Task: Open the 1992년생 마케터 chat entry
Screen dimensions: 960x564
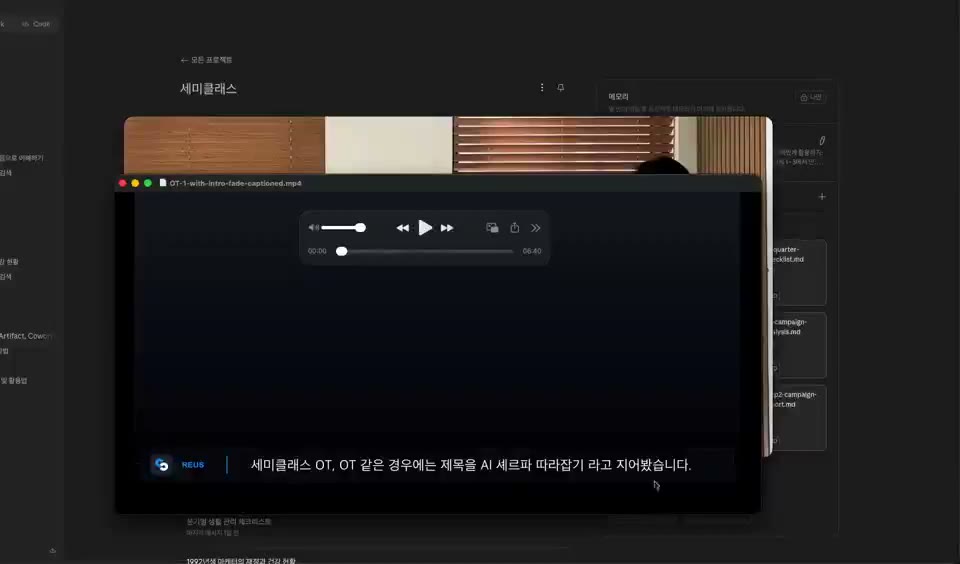Action: pos(241,560)
